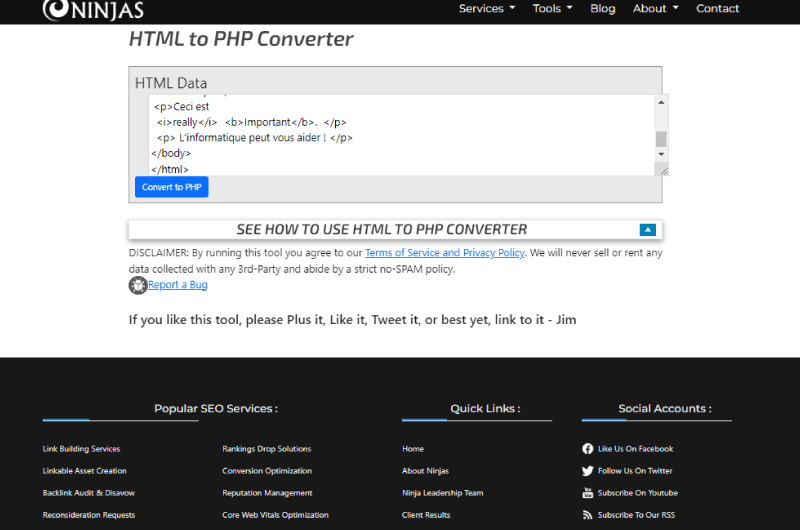The image size is (800, 530).
Task: Click the textarea scrollbar down arrow
Action: pyautogui.click(x=661, y=154)
